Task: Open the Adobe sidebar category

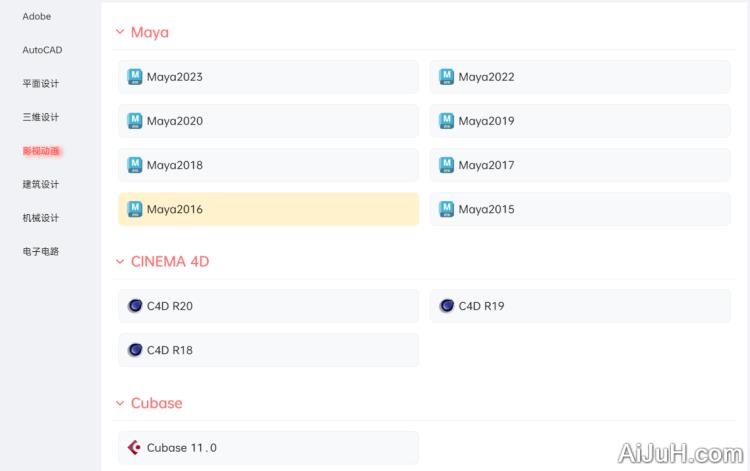Action: (x=37, y=17)
